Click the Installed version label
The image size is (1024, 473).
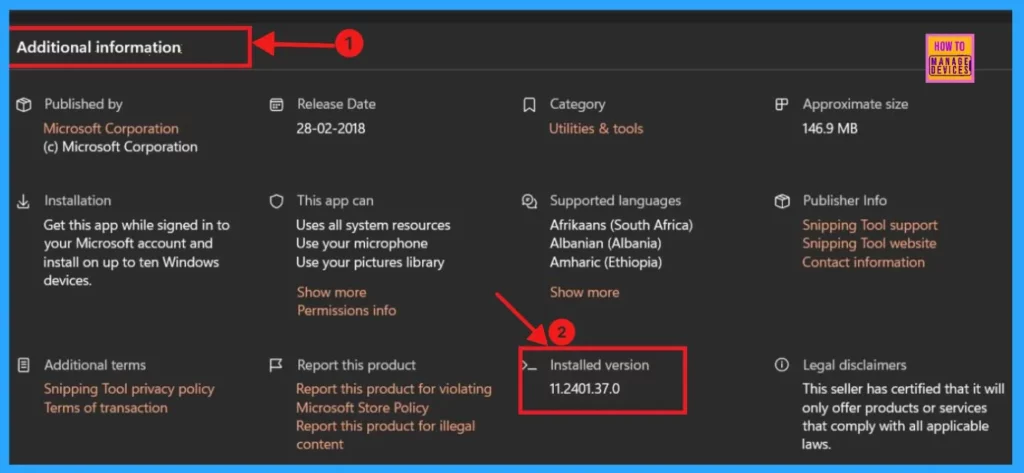pos(600,365)
